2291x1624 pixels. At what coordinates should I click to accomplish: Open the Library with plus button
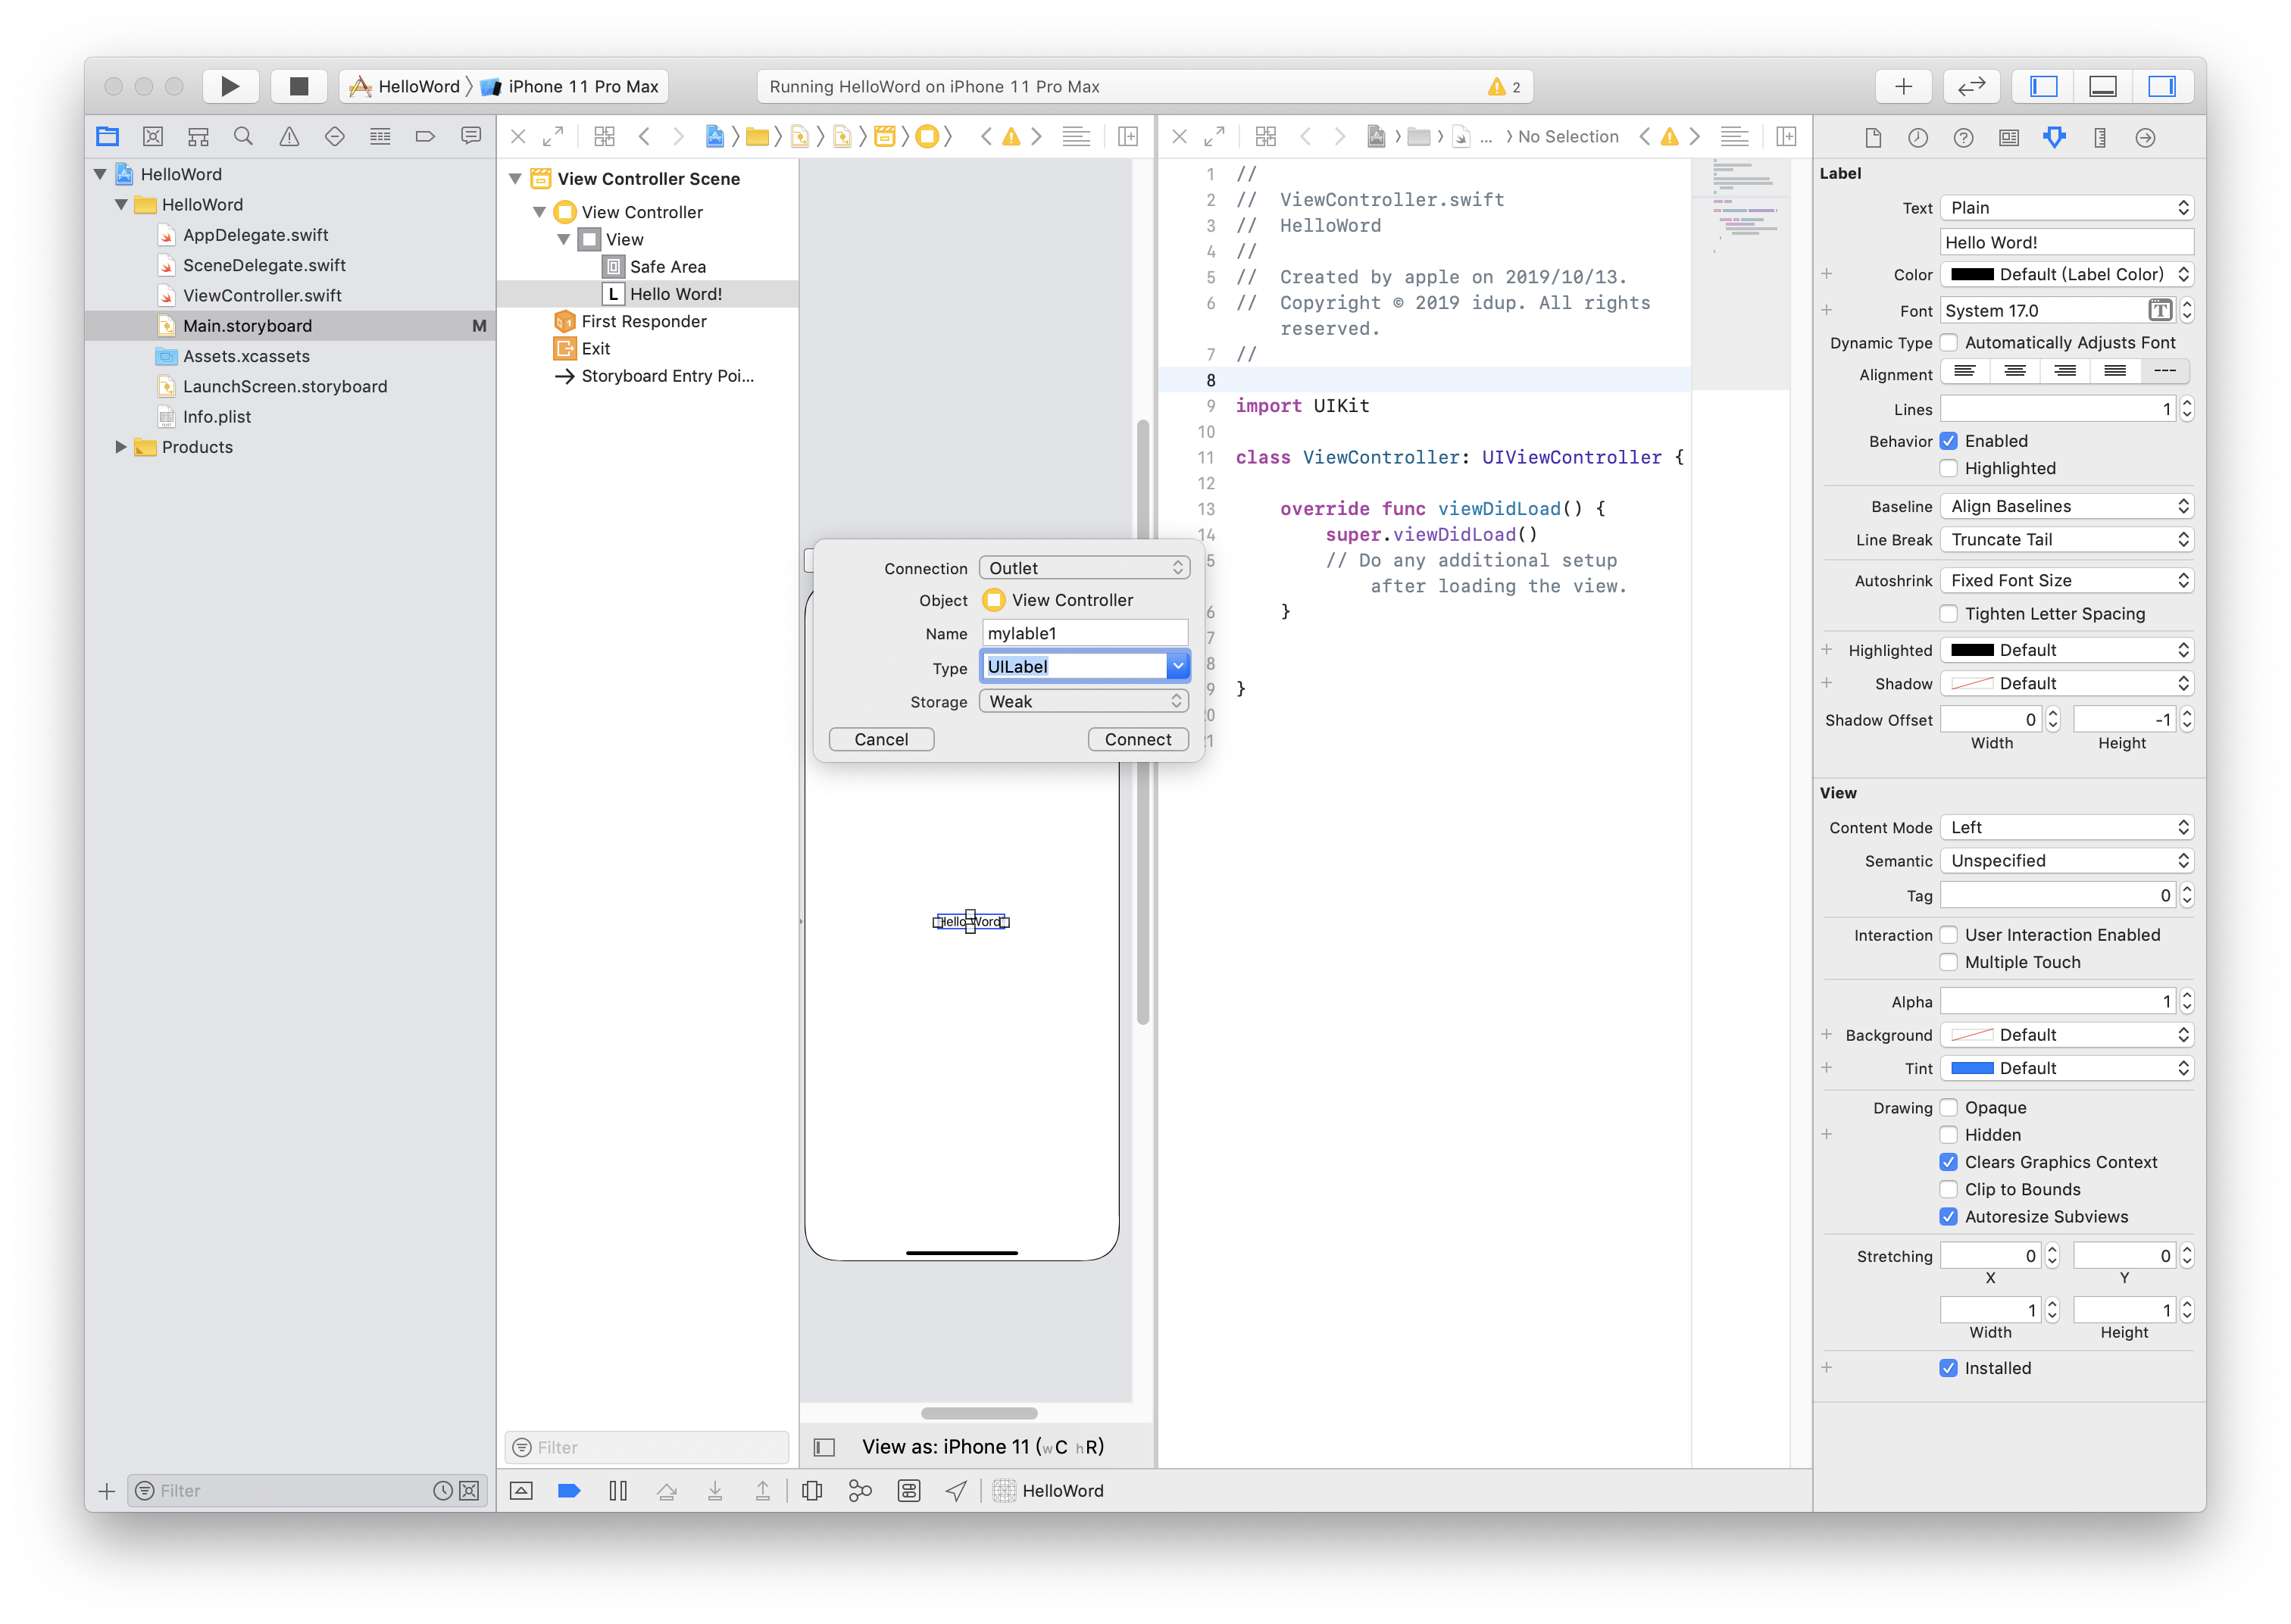[1903, 86]
